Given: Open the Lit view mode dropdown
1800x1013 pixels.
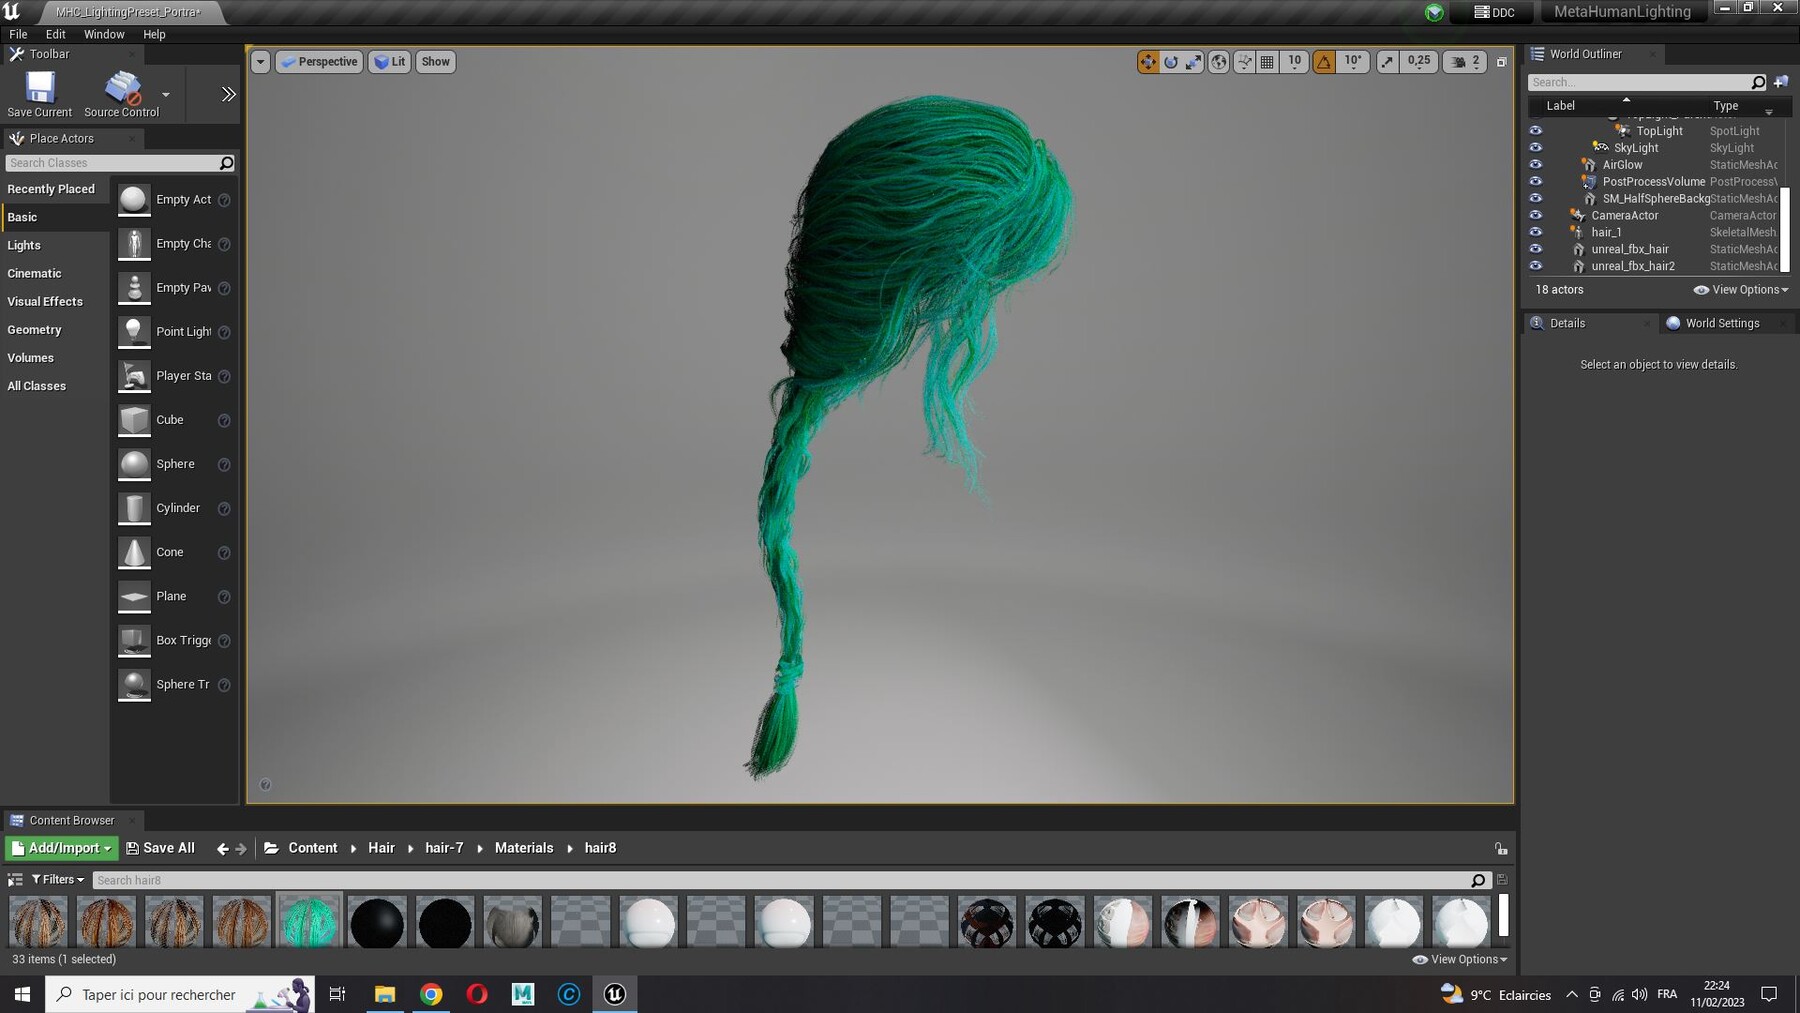Looking at the screenshot, I should pyautogui.click(x=389, y=62).
